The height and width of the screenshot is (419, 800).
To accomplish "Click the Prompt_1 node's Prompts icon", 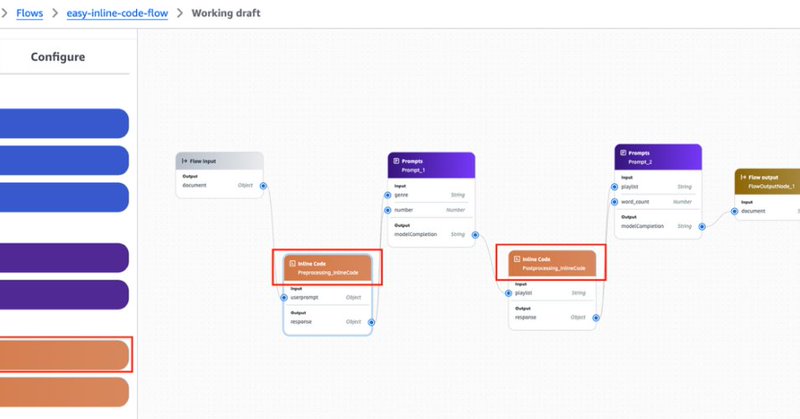I will 396,161.
